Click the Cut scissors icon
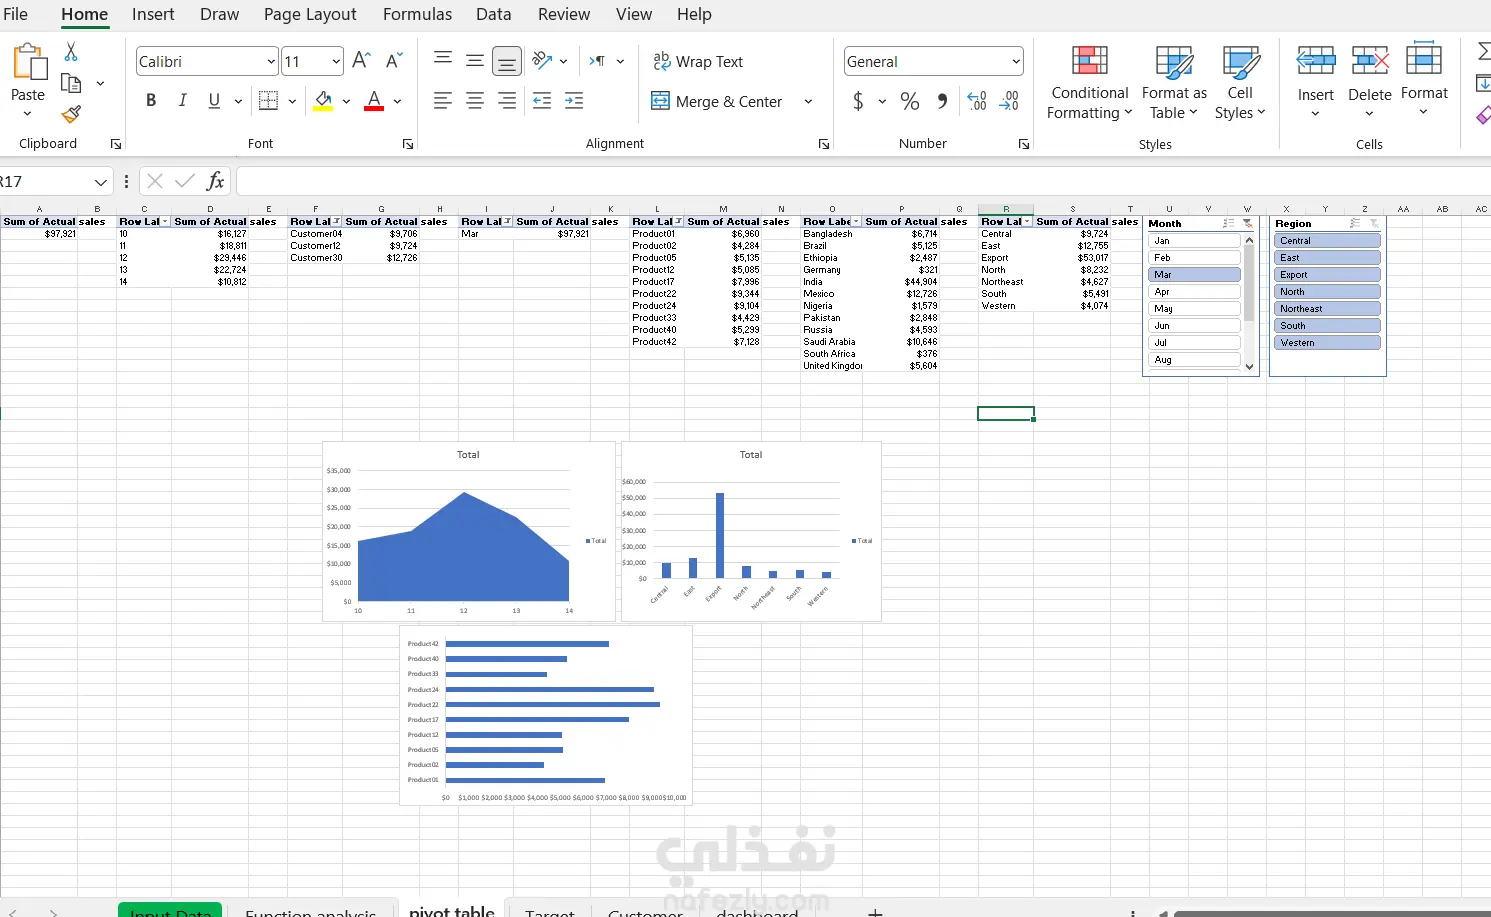The height and width of the screenshot is (917, 1491). point(71,52)
